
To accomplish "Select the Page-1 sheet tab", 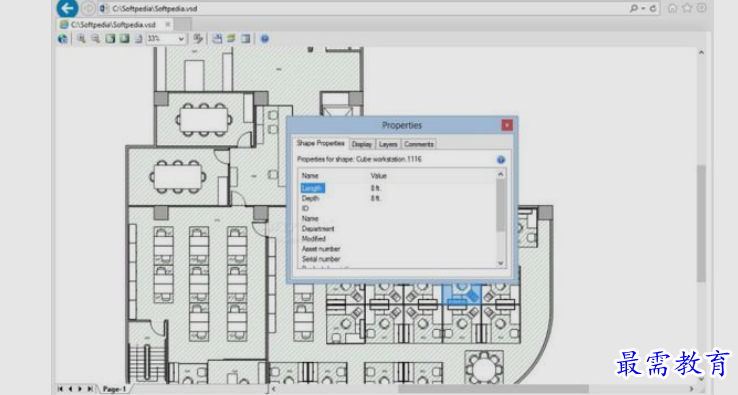I will coord(114,389).
